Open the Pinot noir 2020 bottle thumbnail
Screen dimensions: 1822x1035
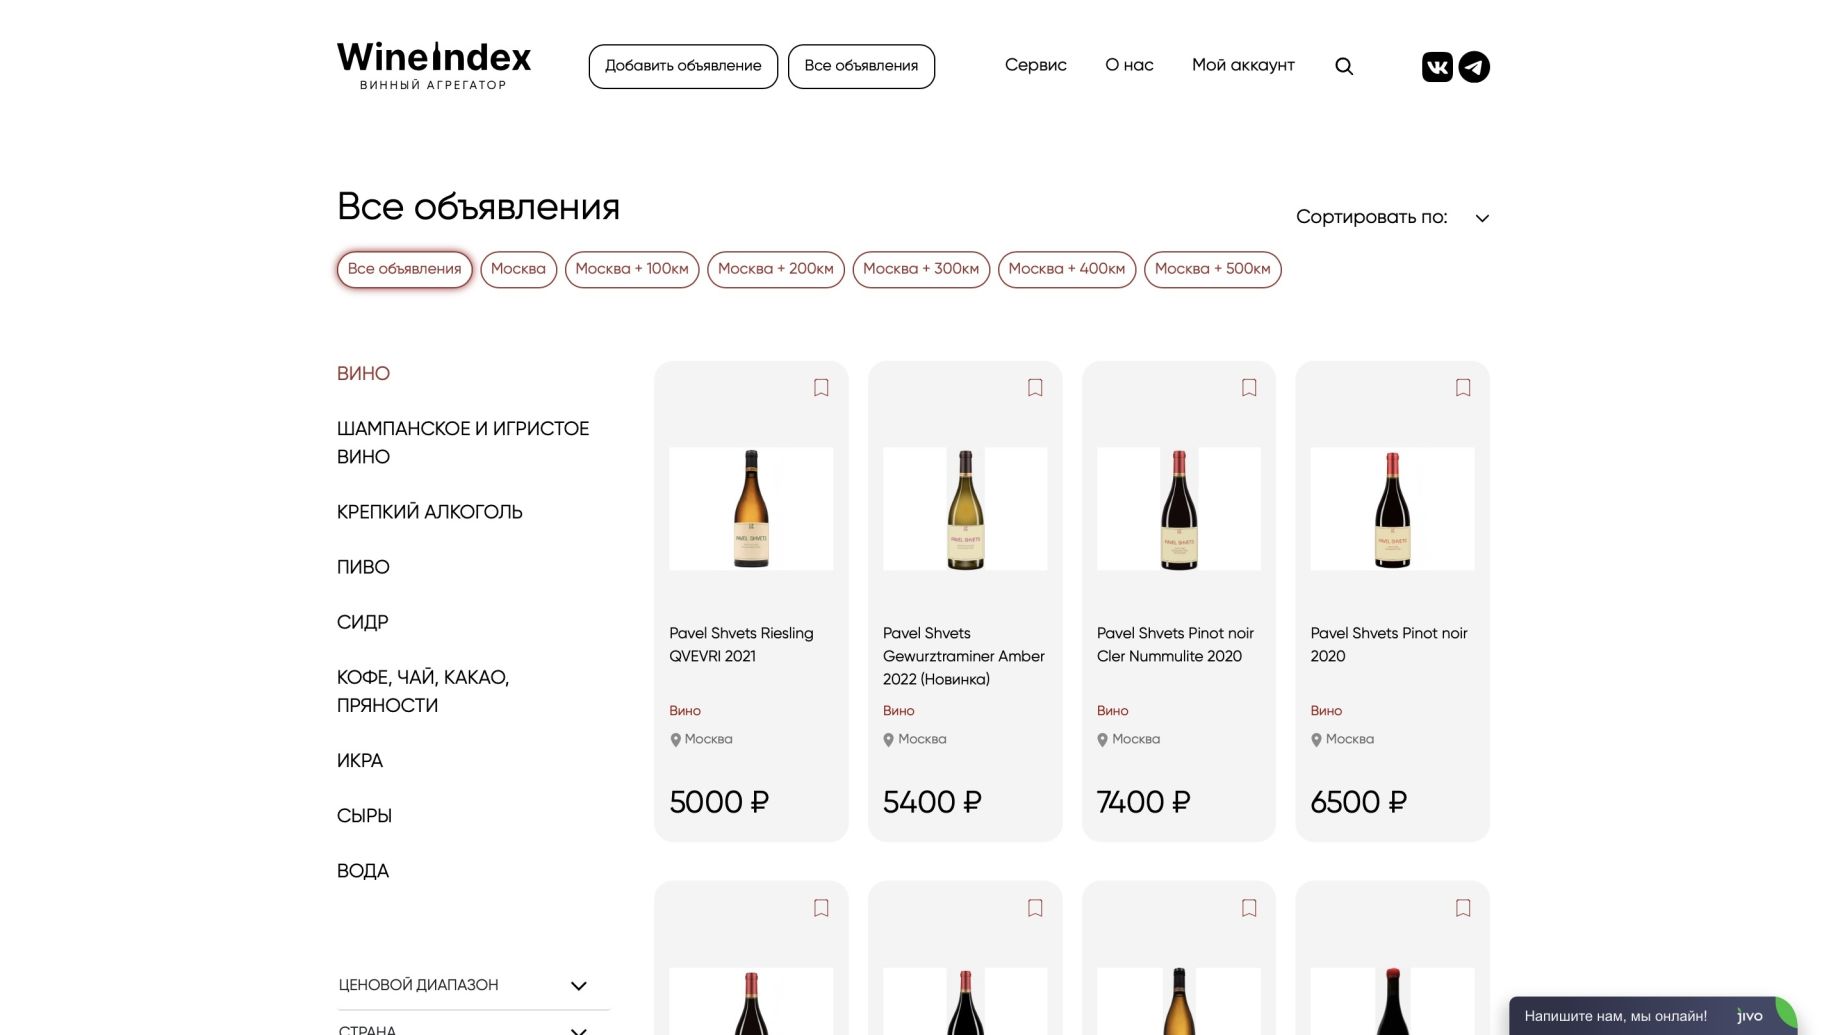(x=1392, y=509)
